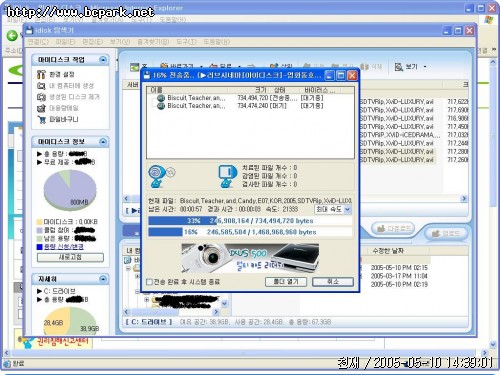Viewport: 500px width, 375px height.
Task: Click the horizontal scrollbar under the local folder tree
Action: click(172, 312)
